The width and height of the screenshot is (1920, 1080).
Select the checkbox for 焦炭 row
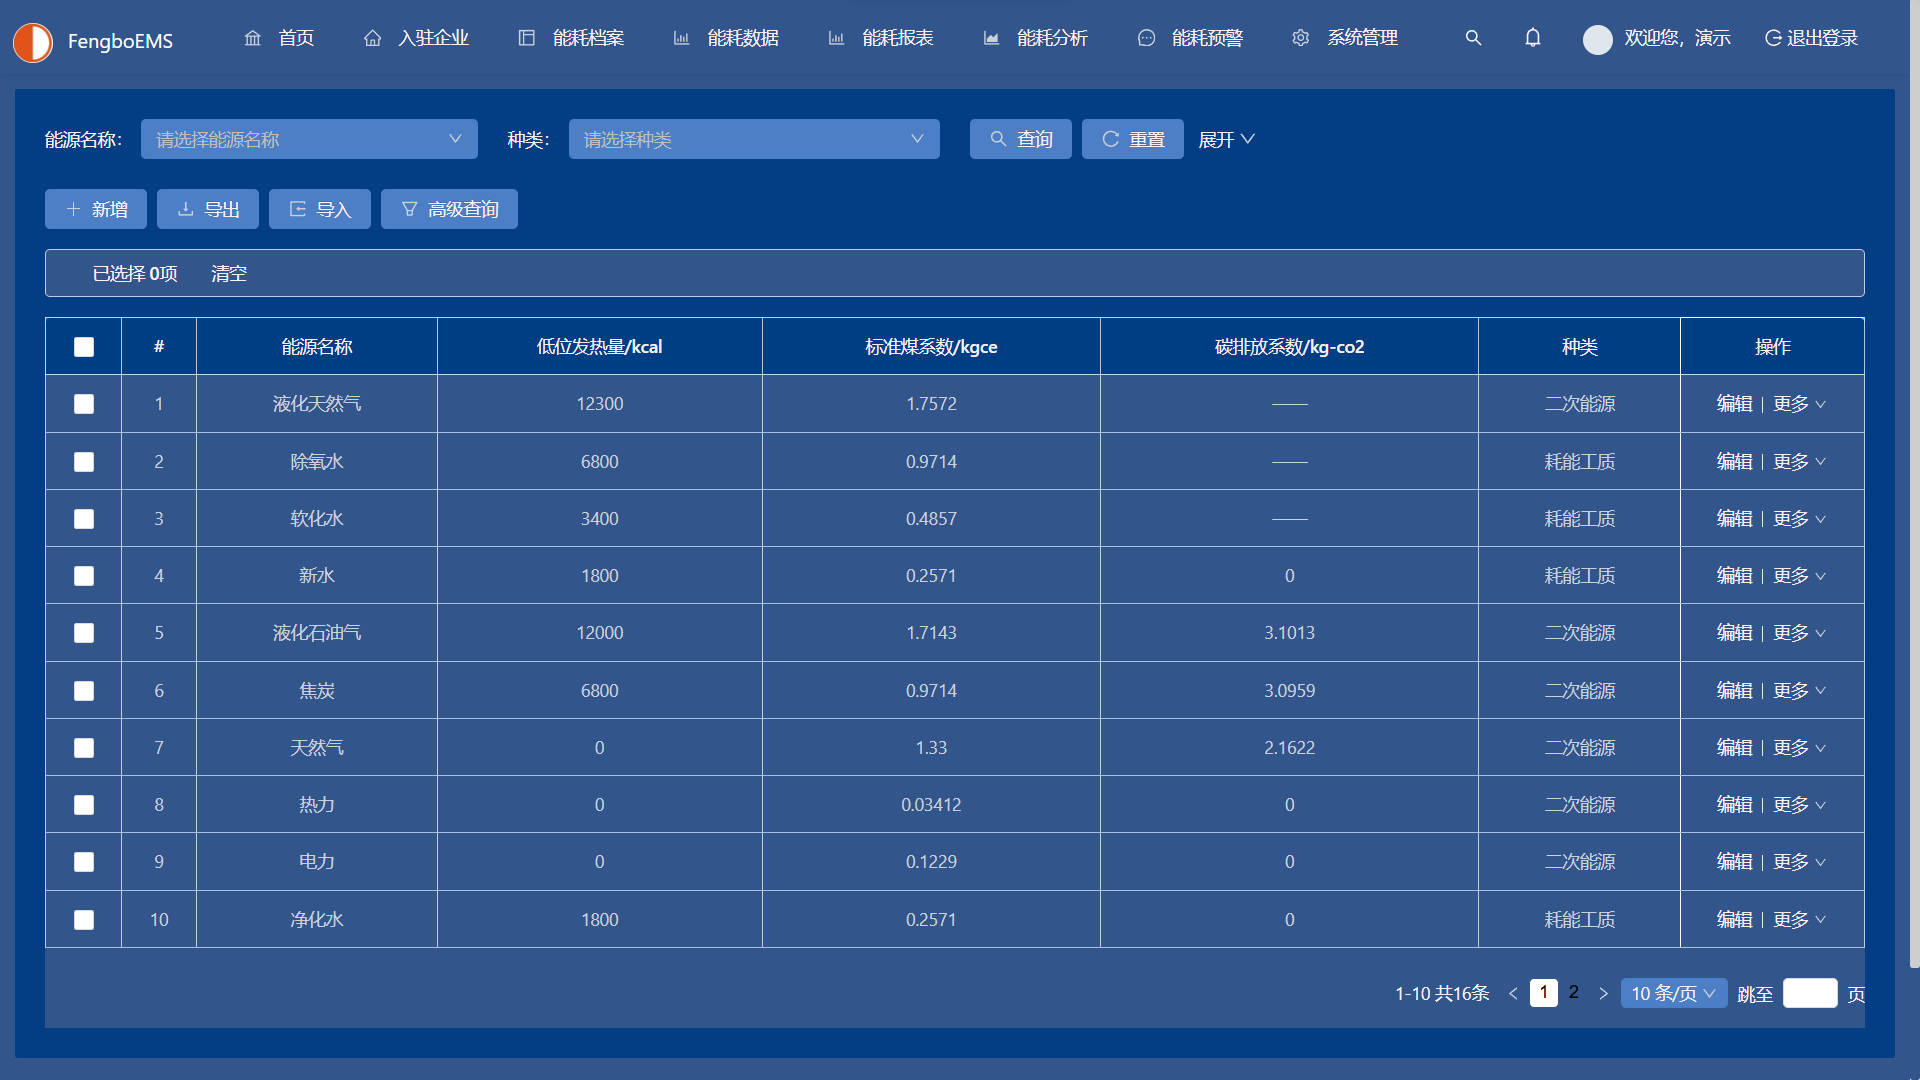[84, 691]
